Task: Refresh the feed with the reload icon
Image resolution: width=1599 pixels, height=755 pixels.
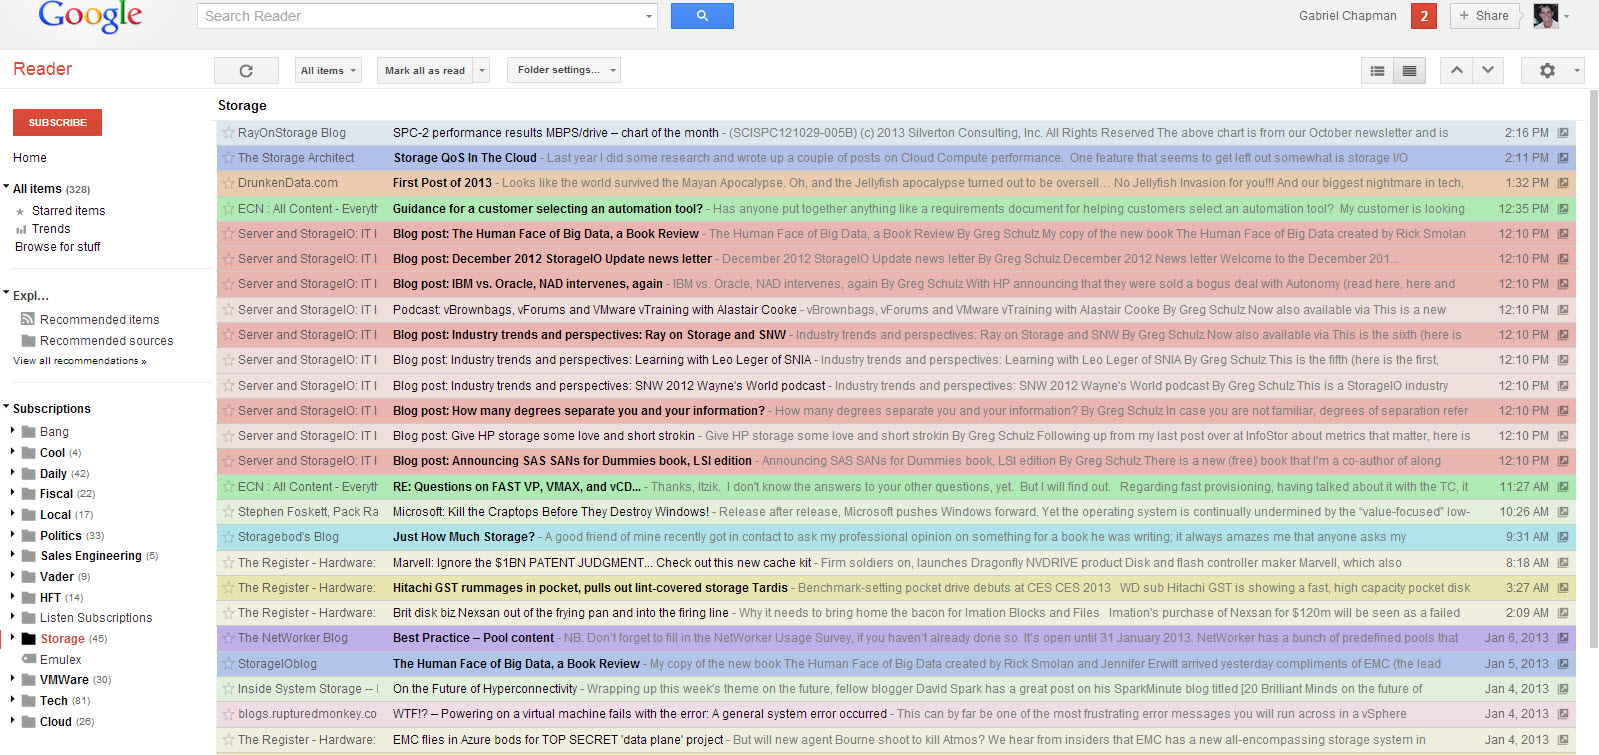Action: coord(246,70)
